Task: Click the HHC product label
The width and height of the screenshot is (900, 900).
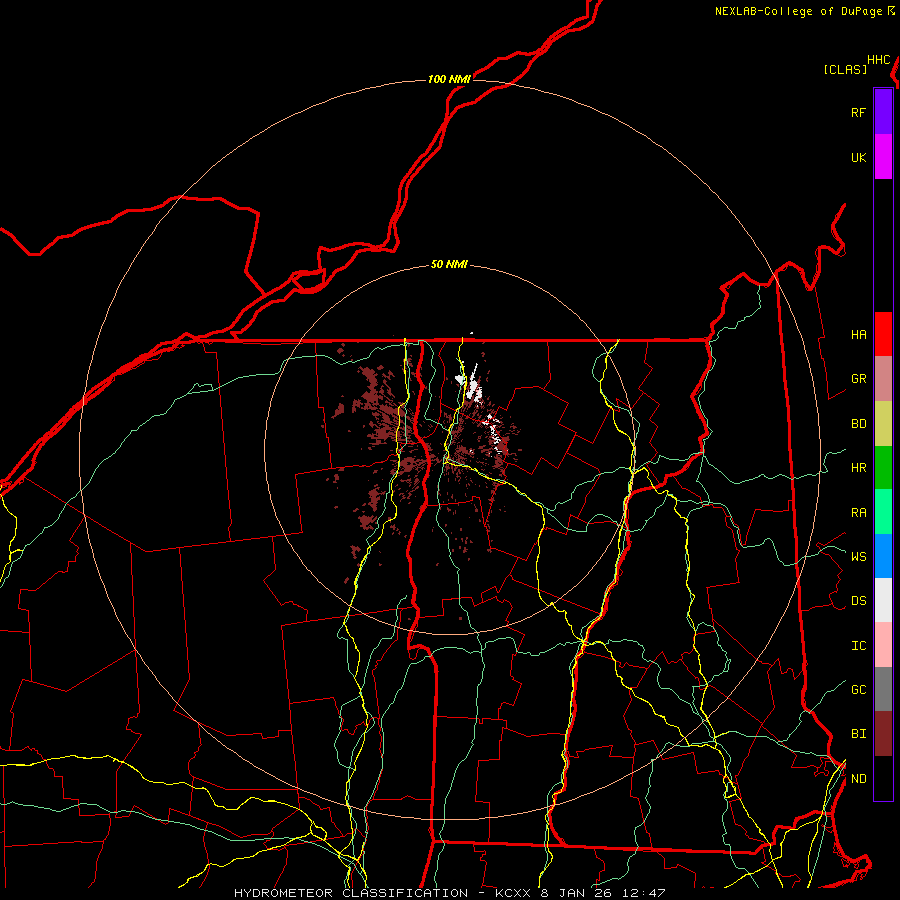Action: click(x=878, y=60)
